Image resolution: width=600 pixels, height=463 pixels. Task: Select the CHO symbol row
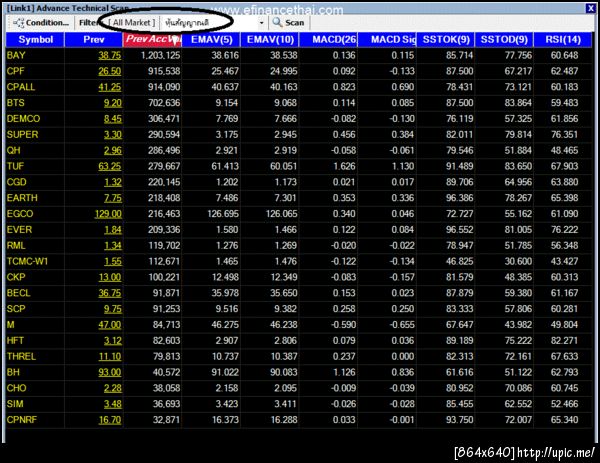(x=299, y=388)
